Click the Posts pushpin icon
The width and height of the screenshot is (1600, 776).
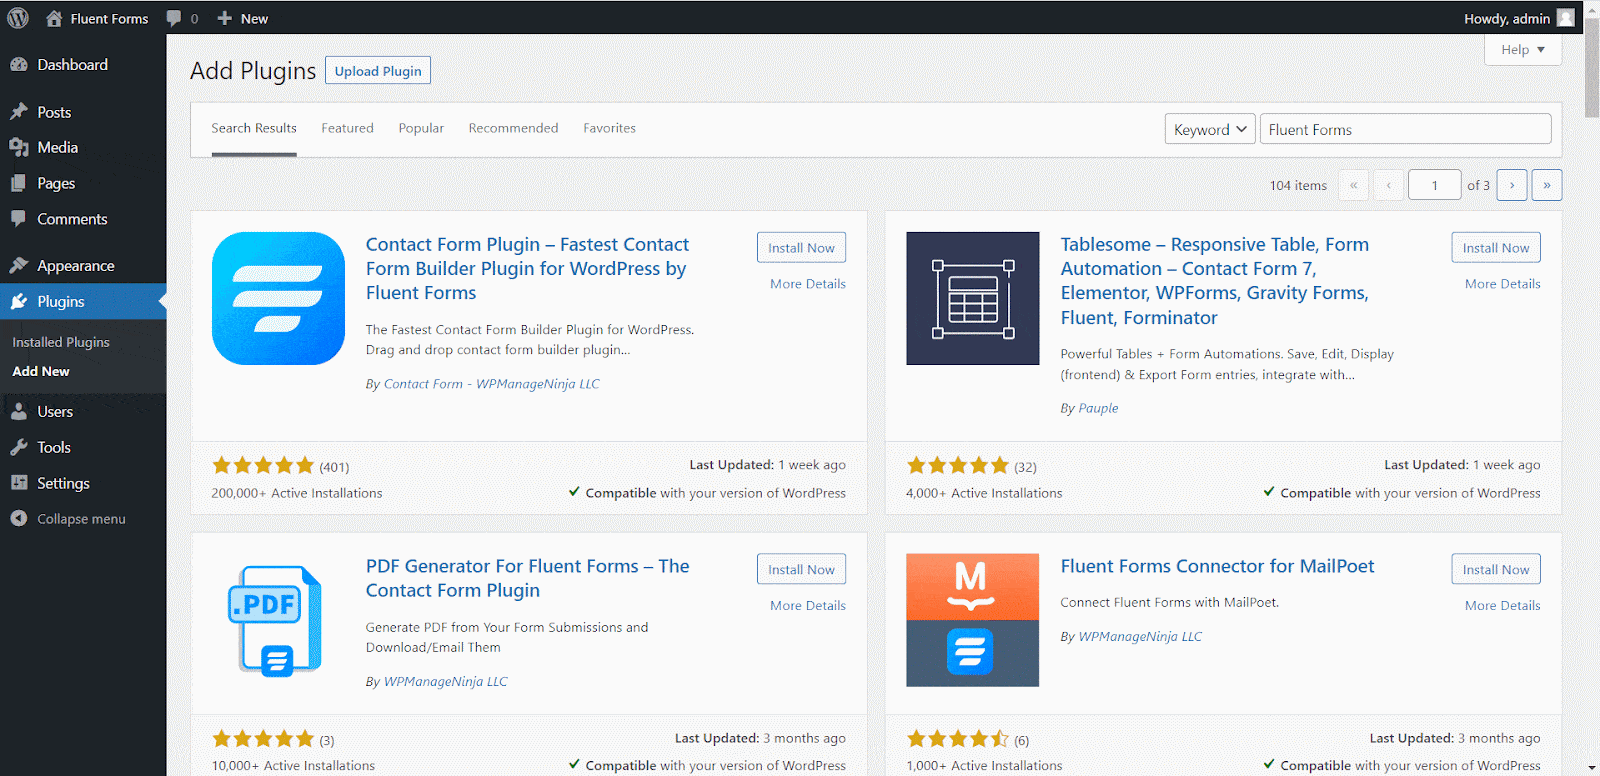point(19,112)
